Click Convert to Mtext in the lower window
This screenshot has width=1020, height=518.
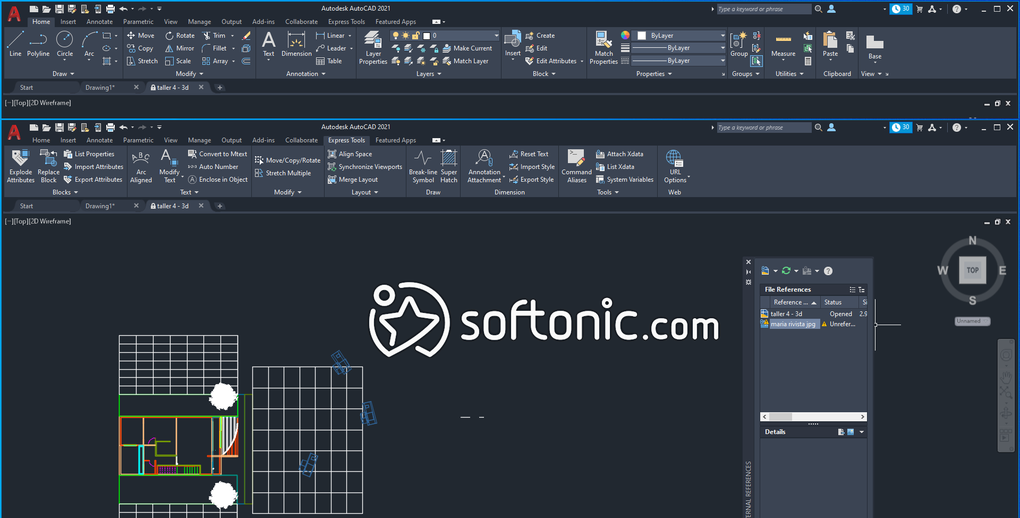tap(217, 154)
